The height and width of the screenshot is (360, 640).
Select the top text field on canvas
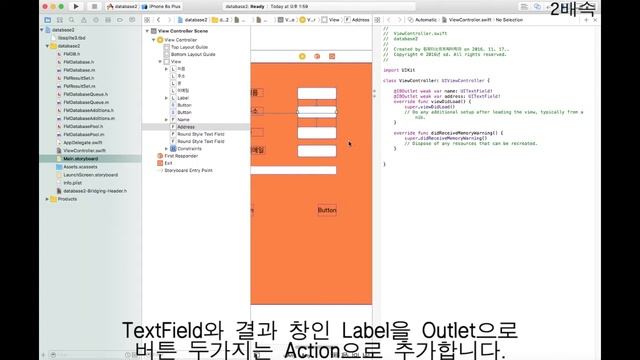(x=317, y=93)
